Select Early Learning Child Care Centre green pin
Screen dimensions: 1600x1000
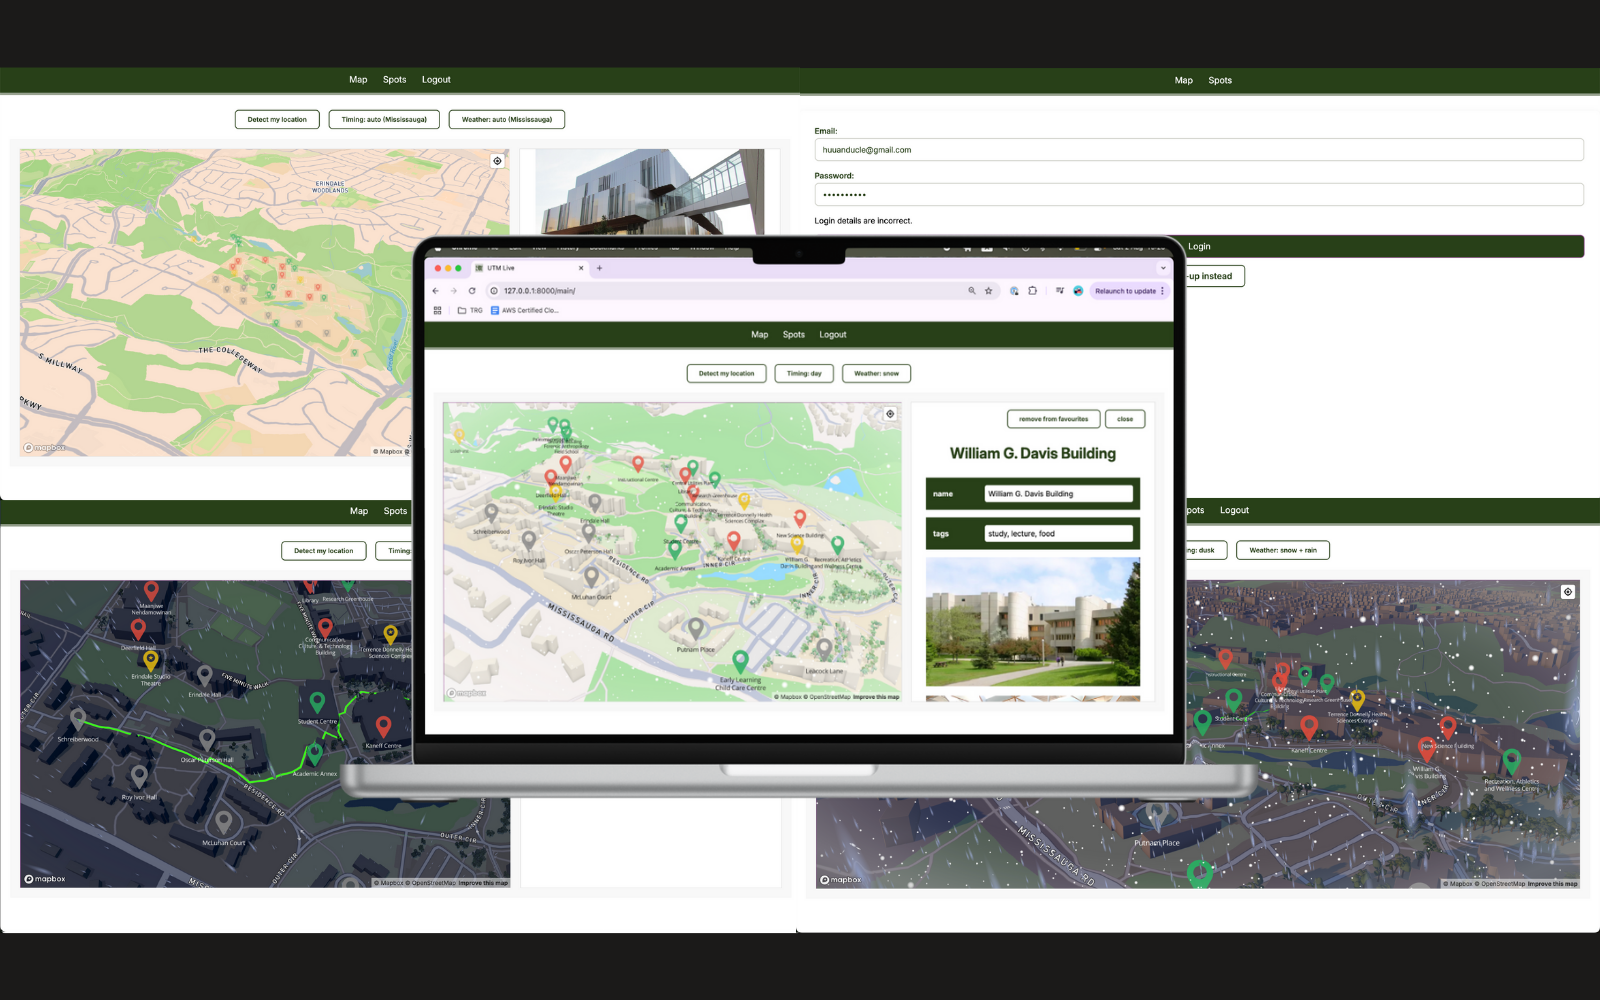pyautogui.click(x=740, y=661)
